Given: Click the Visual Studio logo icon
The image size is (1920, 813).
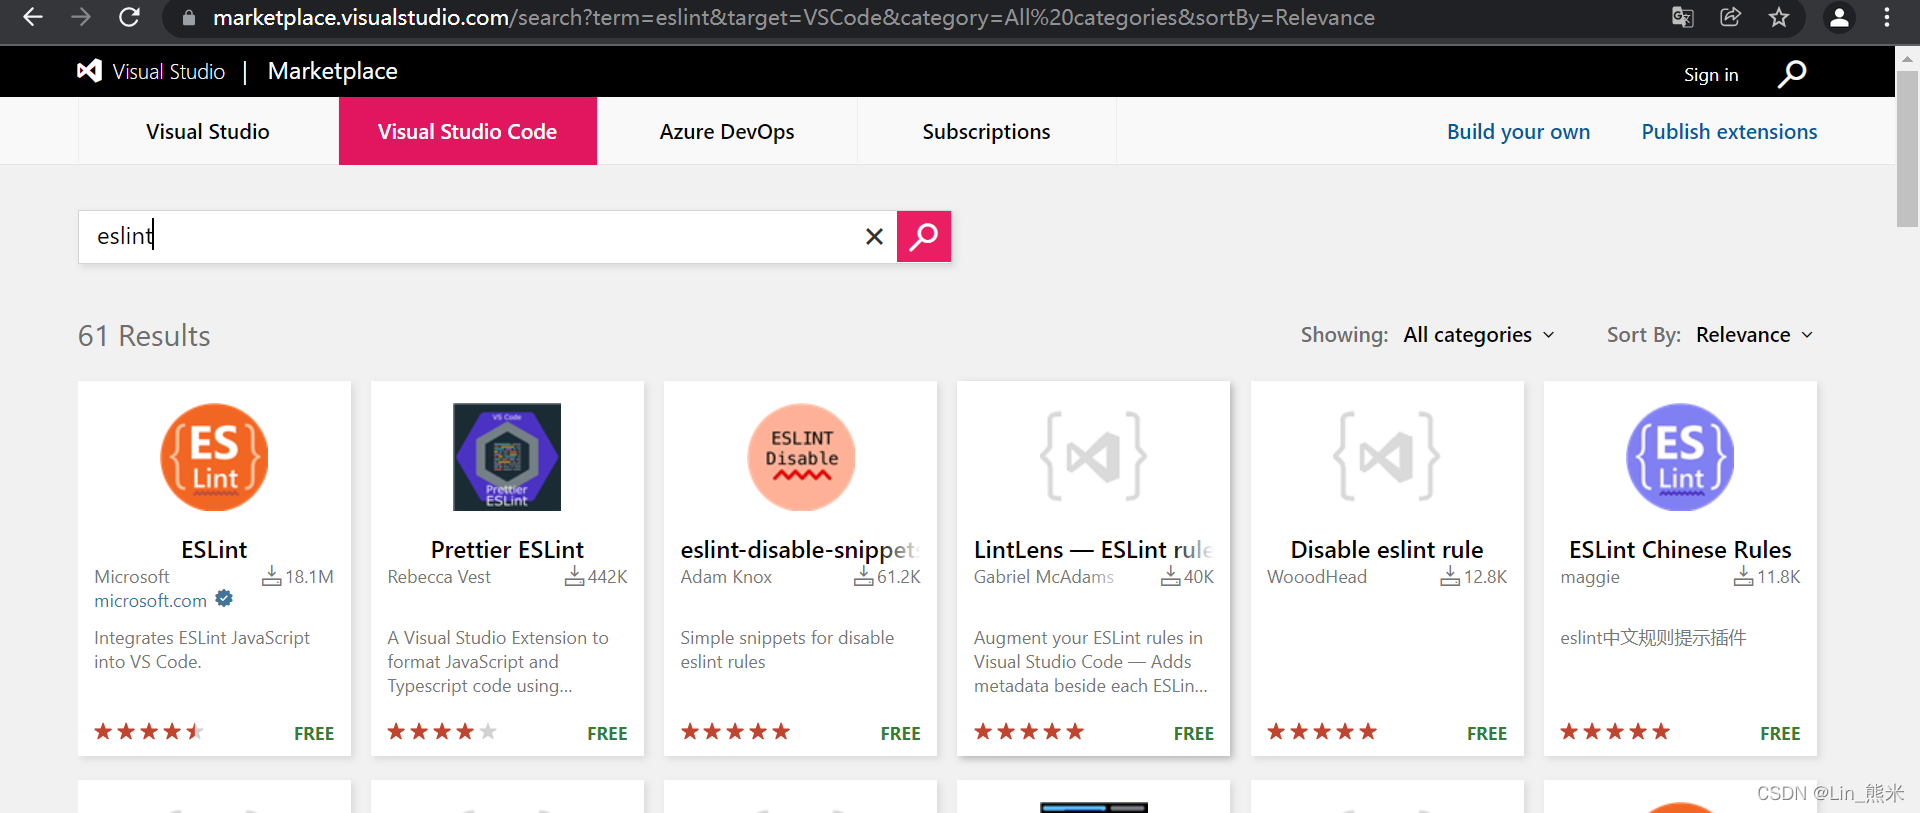Looking at the screenshot, I should 89,71.
